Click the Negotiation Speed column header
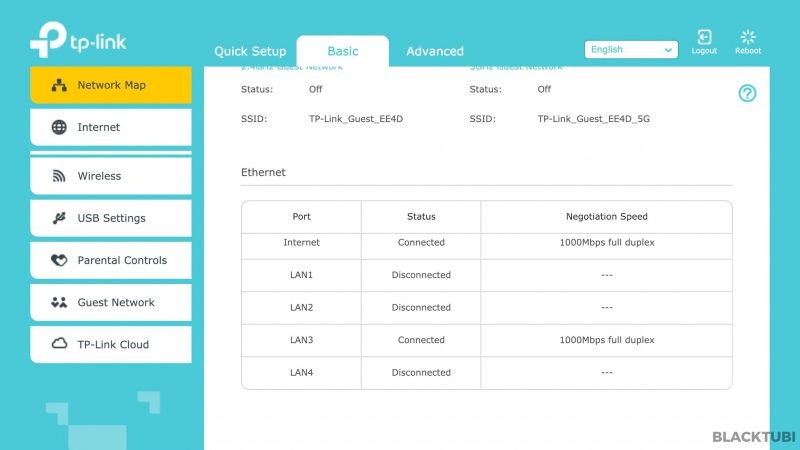The height and width of the screenshot is (450, 800). pyautogui.click(x=607, y=216)
